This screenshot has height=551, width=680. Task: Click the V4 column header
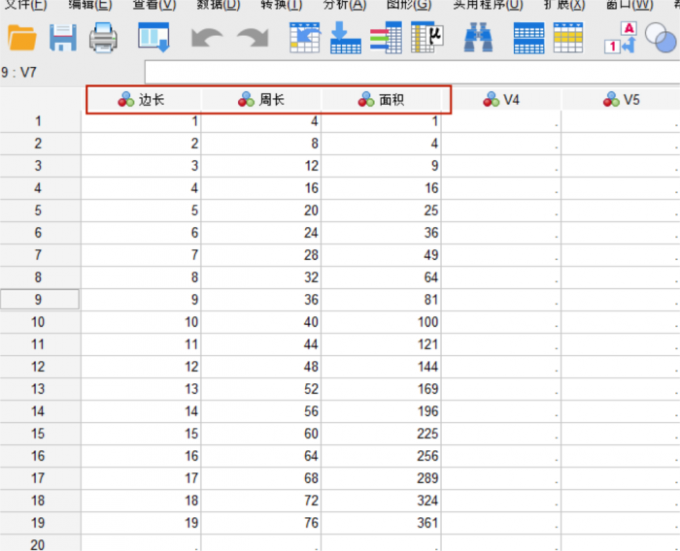(501, 99)
